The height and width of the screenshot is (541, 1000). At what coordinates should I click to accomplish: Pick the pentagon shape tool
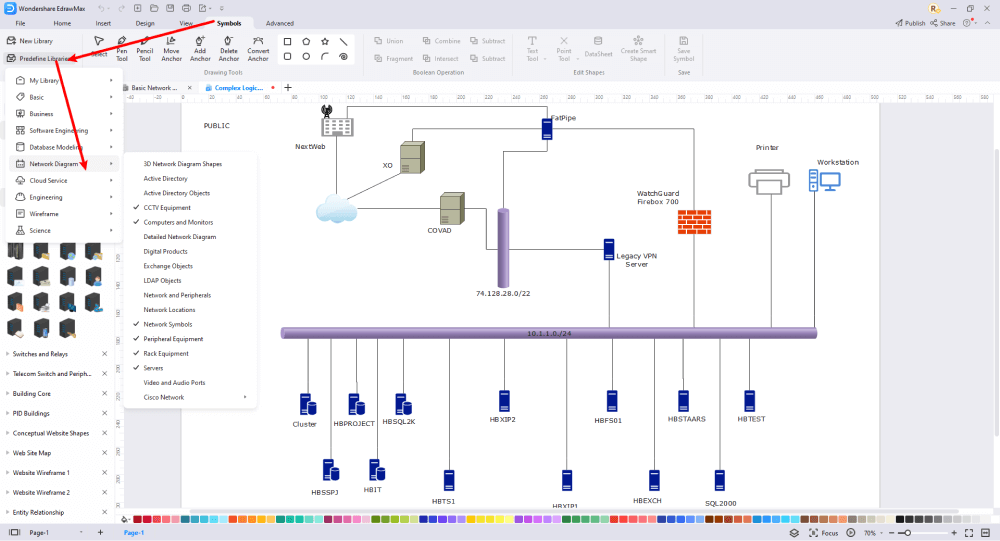point(306,41)
